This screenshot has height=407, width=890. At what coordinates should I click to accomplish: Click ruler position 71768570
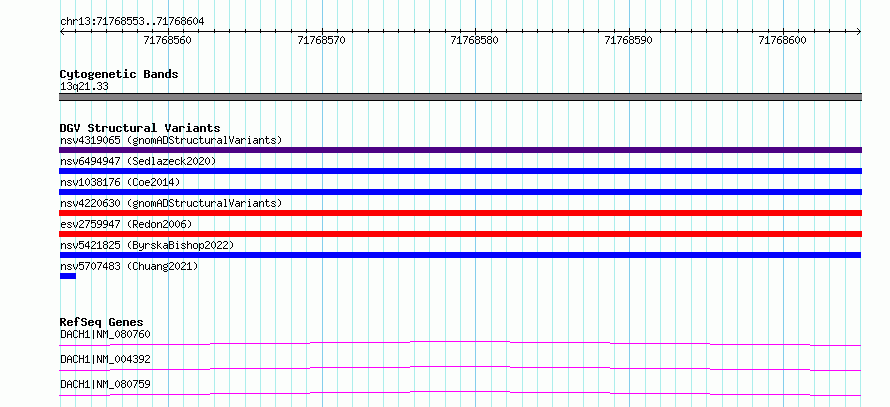pos(321,40)
